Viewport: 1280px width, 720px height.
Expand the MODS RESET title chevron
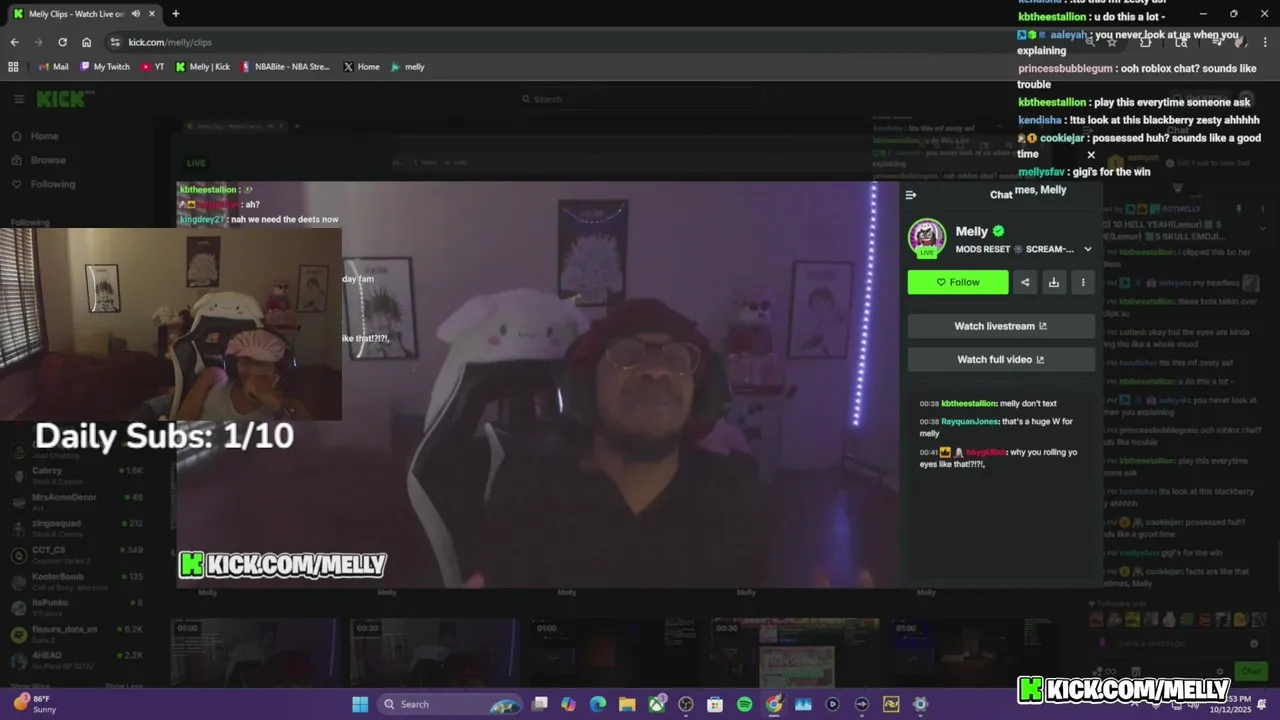1088,249
